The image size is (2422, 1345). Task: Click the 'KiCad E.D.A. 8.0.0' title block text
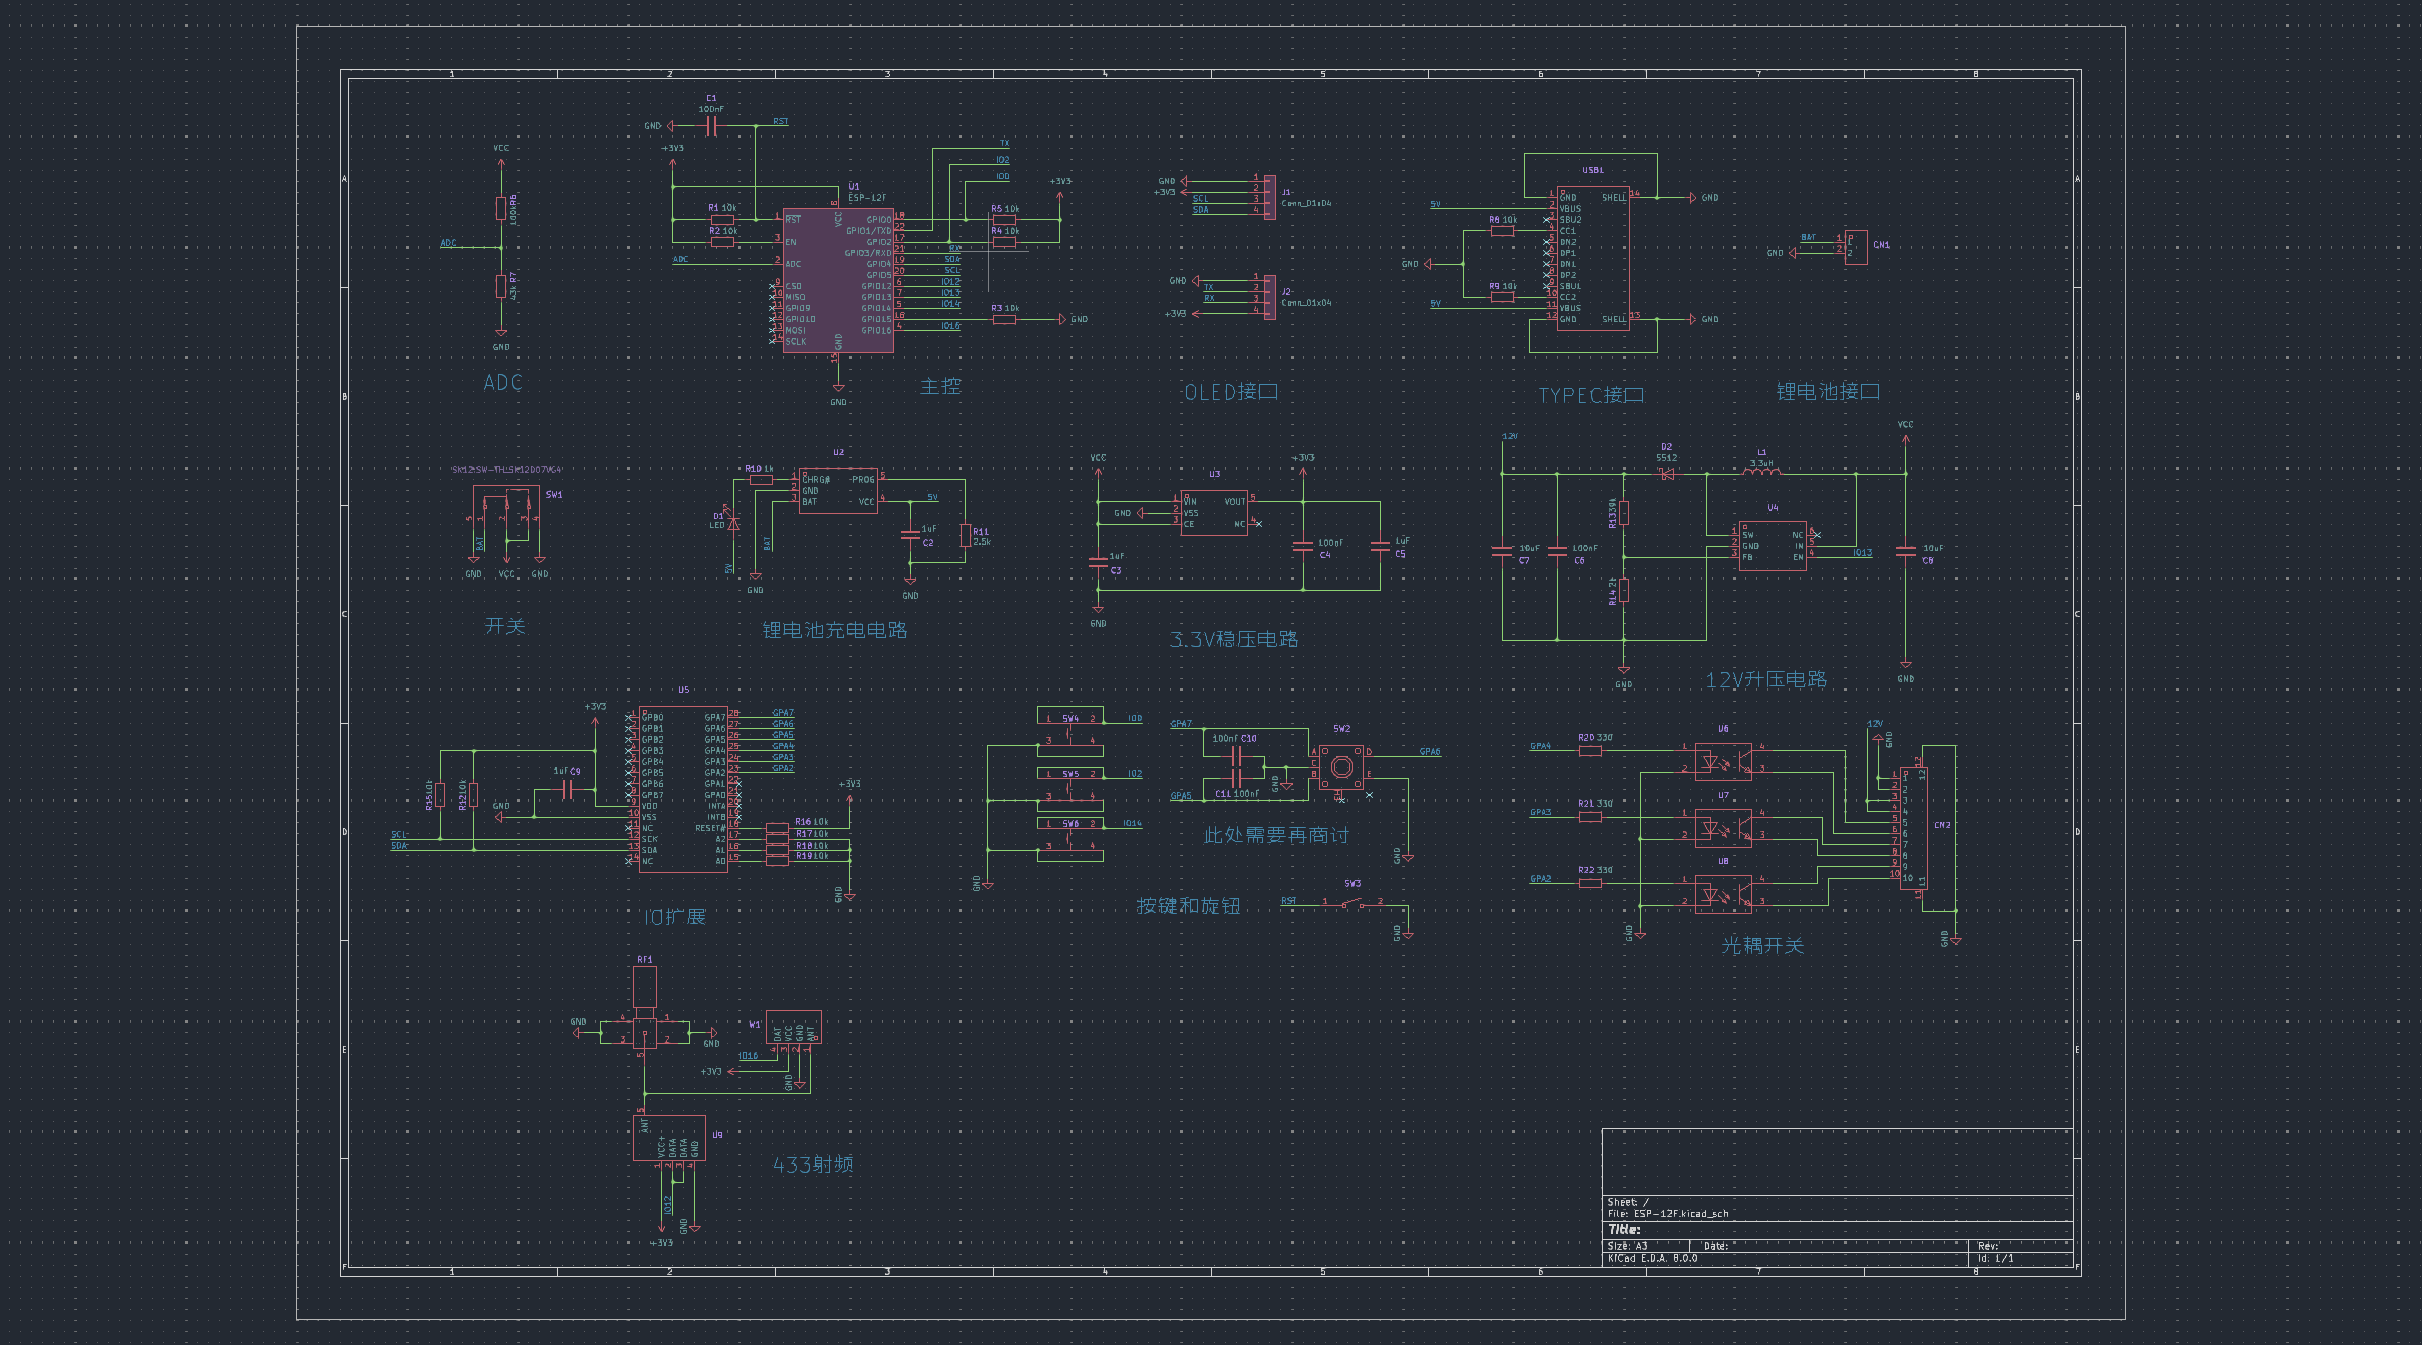(1652, 1258)
